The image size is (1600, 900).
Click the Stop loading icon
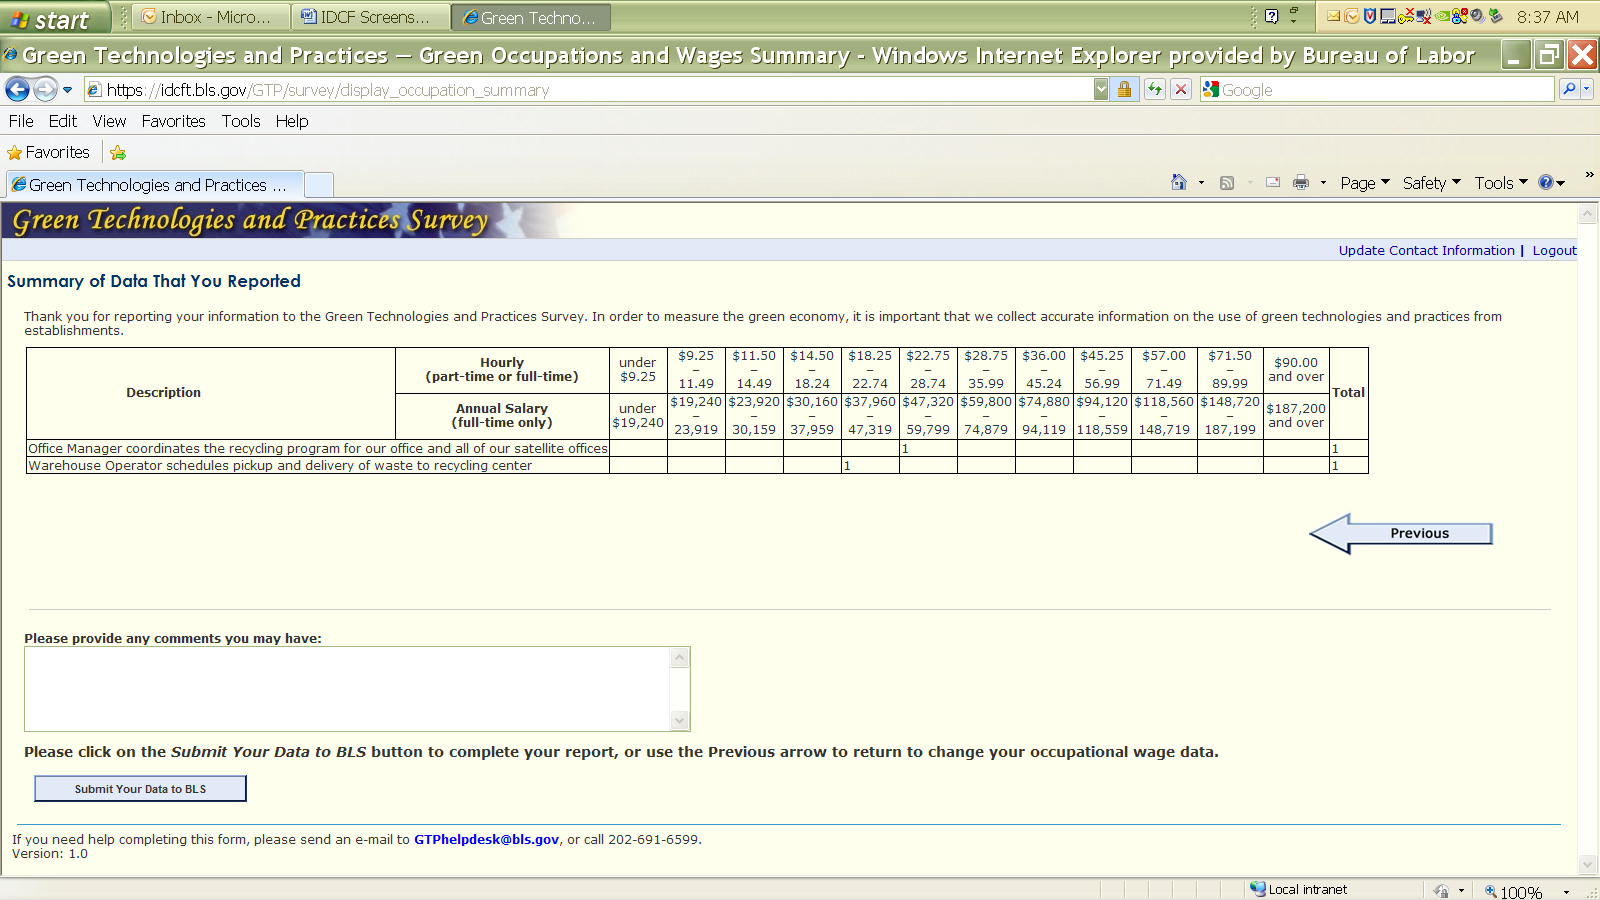[x=1181, y=90]
